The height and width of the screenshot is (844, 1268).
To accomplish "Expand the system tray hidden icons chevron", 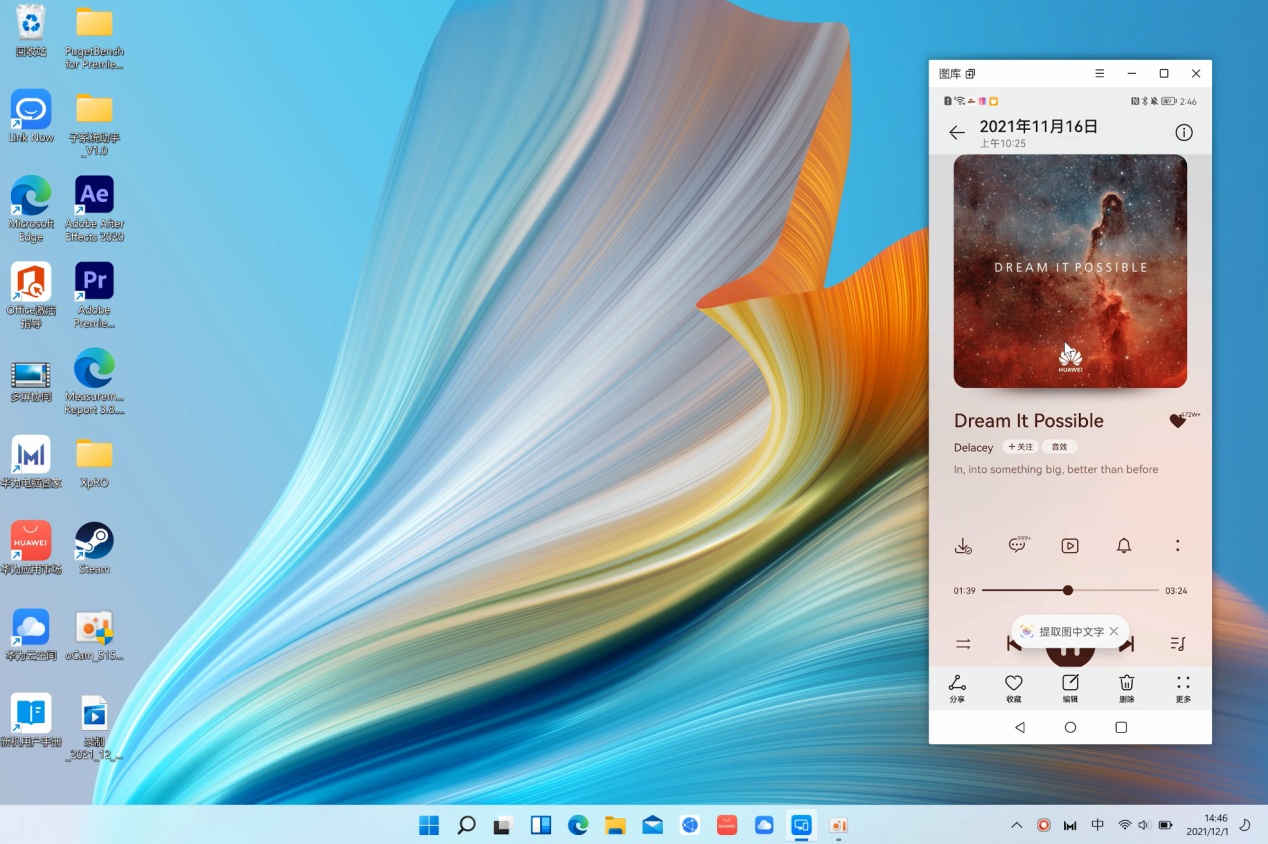I will tap(1017, 825).
